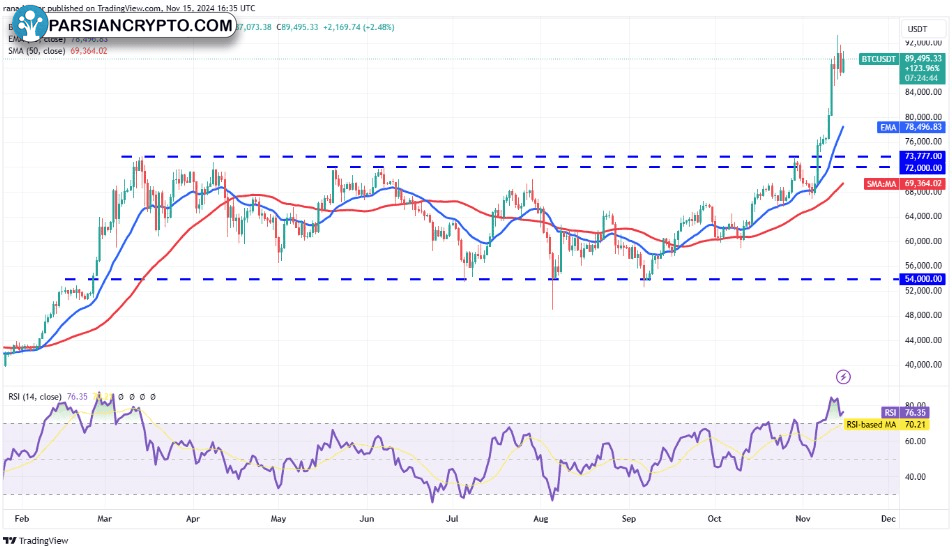Click the 69,364.02 SMA value on axis
The width and height of the screenshot is (952, 547).
pos(923,183)
